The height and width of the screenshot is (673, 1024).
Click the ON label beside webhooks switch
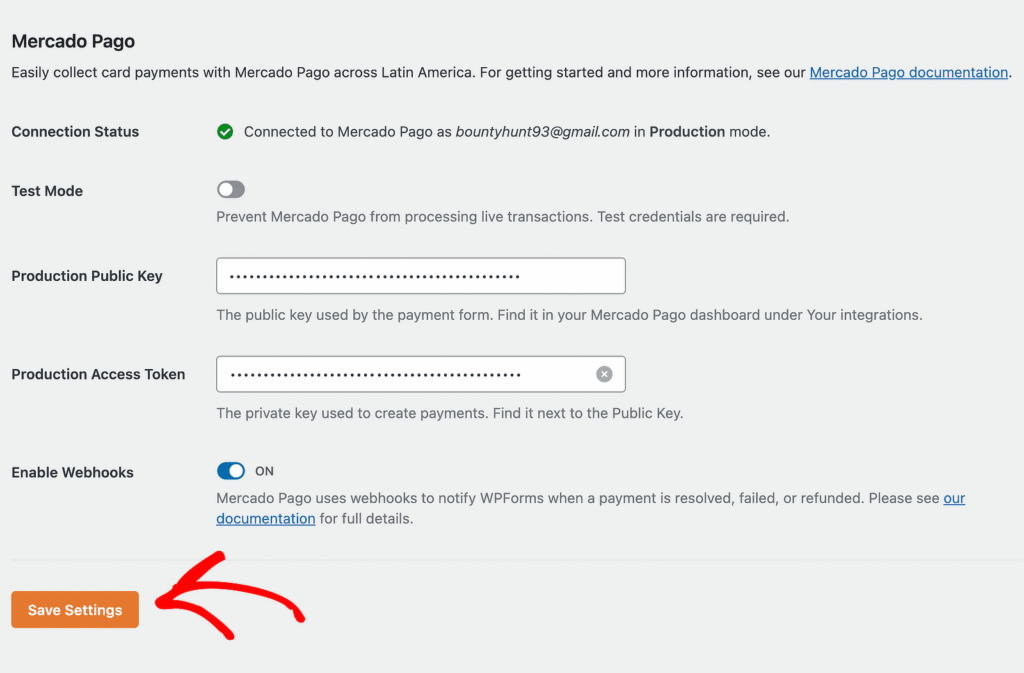[264, 471]
